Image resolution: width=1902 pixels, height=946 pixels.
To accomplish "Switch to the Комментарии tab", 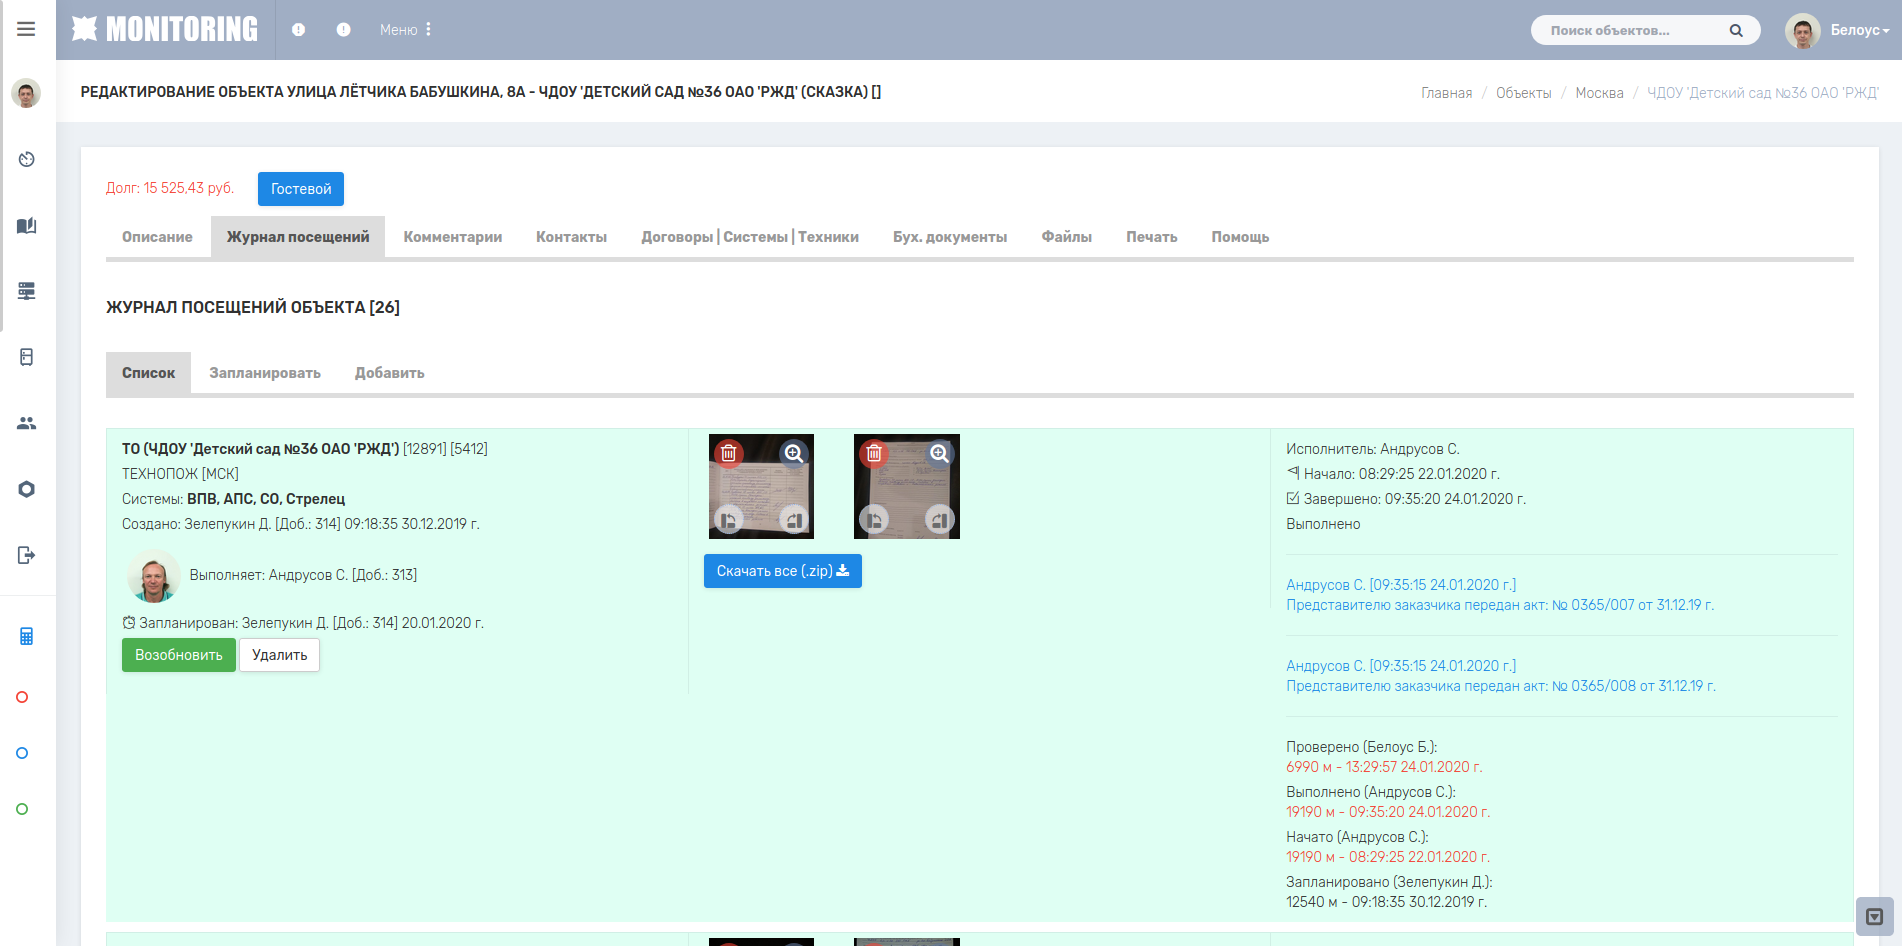I will [x=453, y=237].
